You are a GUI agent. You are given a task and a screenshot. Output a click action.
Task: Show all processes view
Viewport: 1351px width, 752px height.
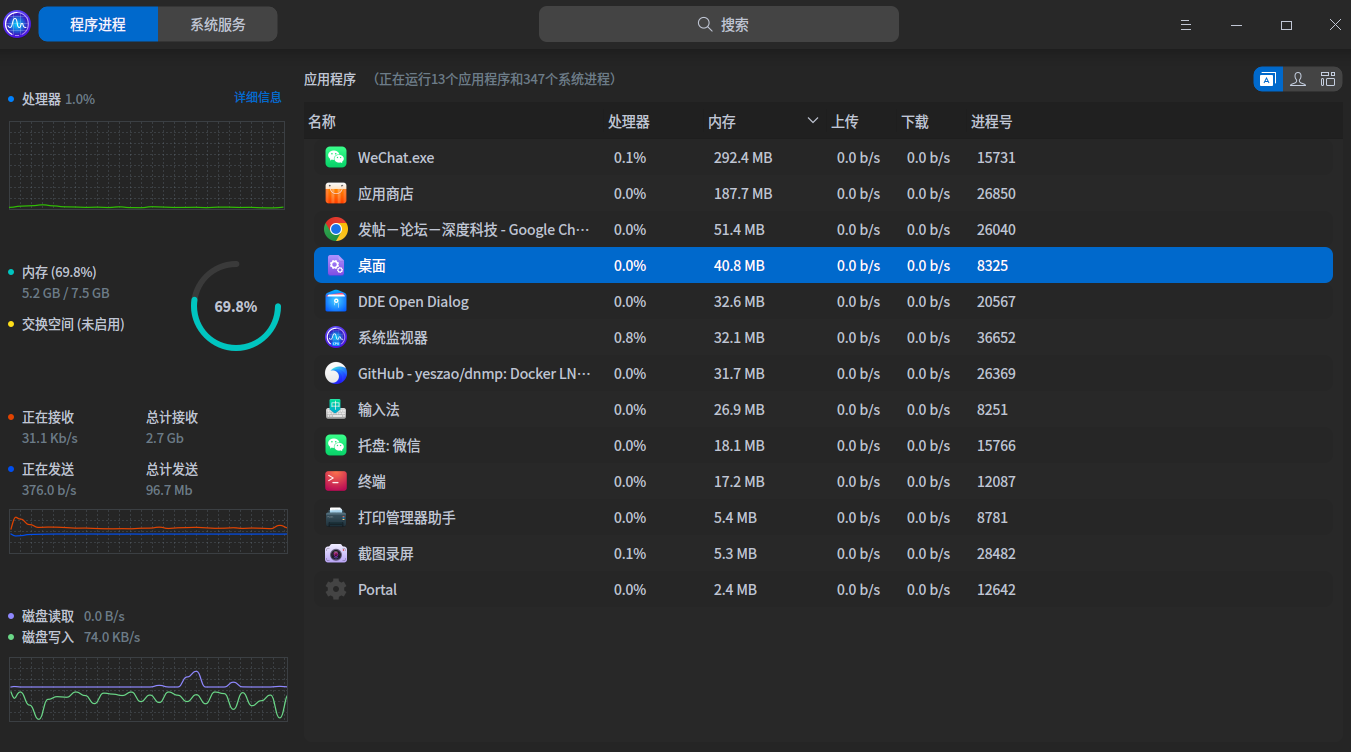[x=1328, y=79]
